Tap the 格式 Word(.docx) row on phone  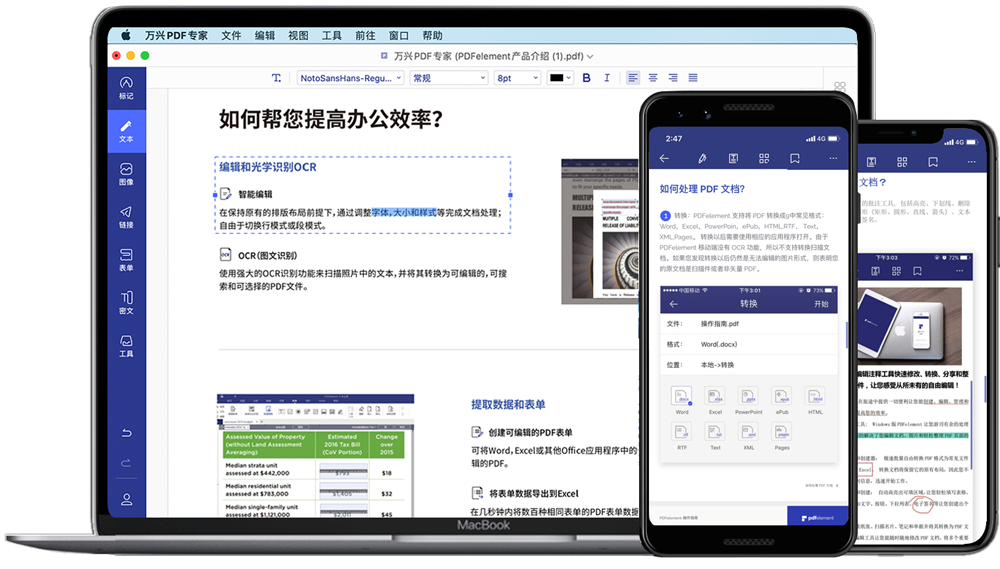coord(749,344)
